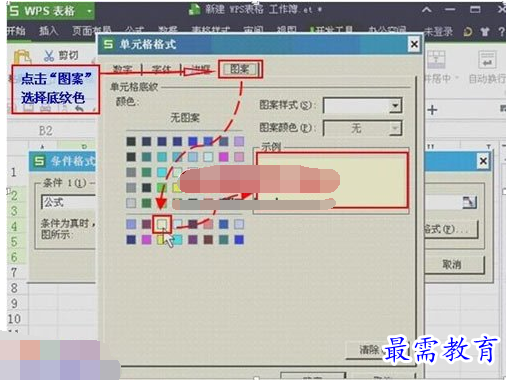Click the merge and center (合并居中) icon

tap(436, 59)
